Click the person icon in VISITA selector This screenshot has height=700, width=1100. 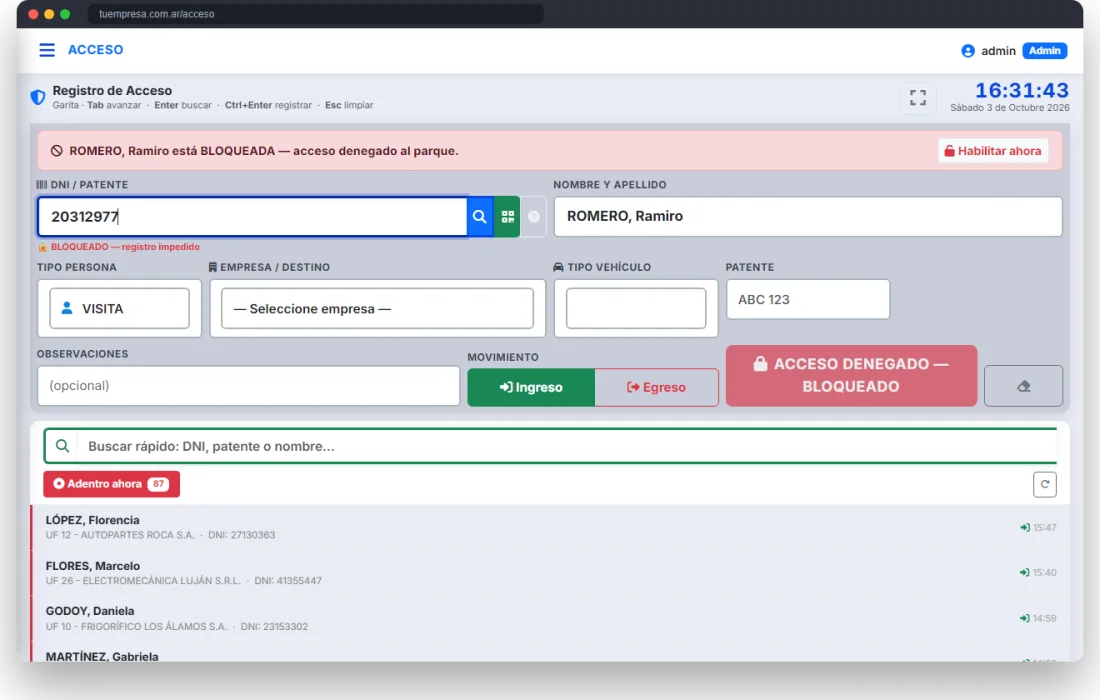coord(67,308)
